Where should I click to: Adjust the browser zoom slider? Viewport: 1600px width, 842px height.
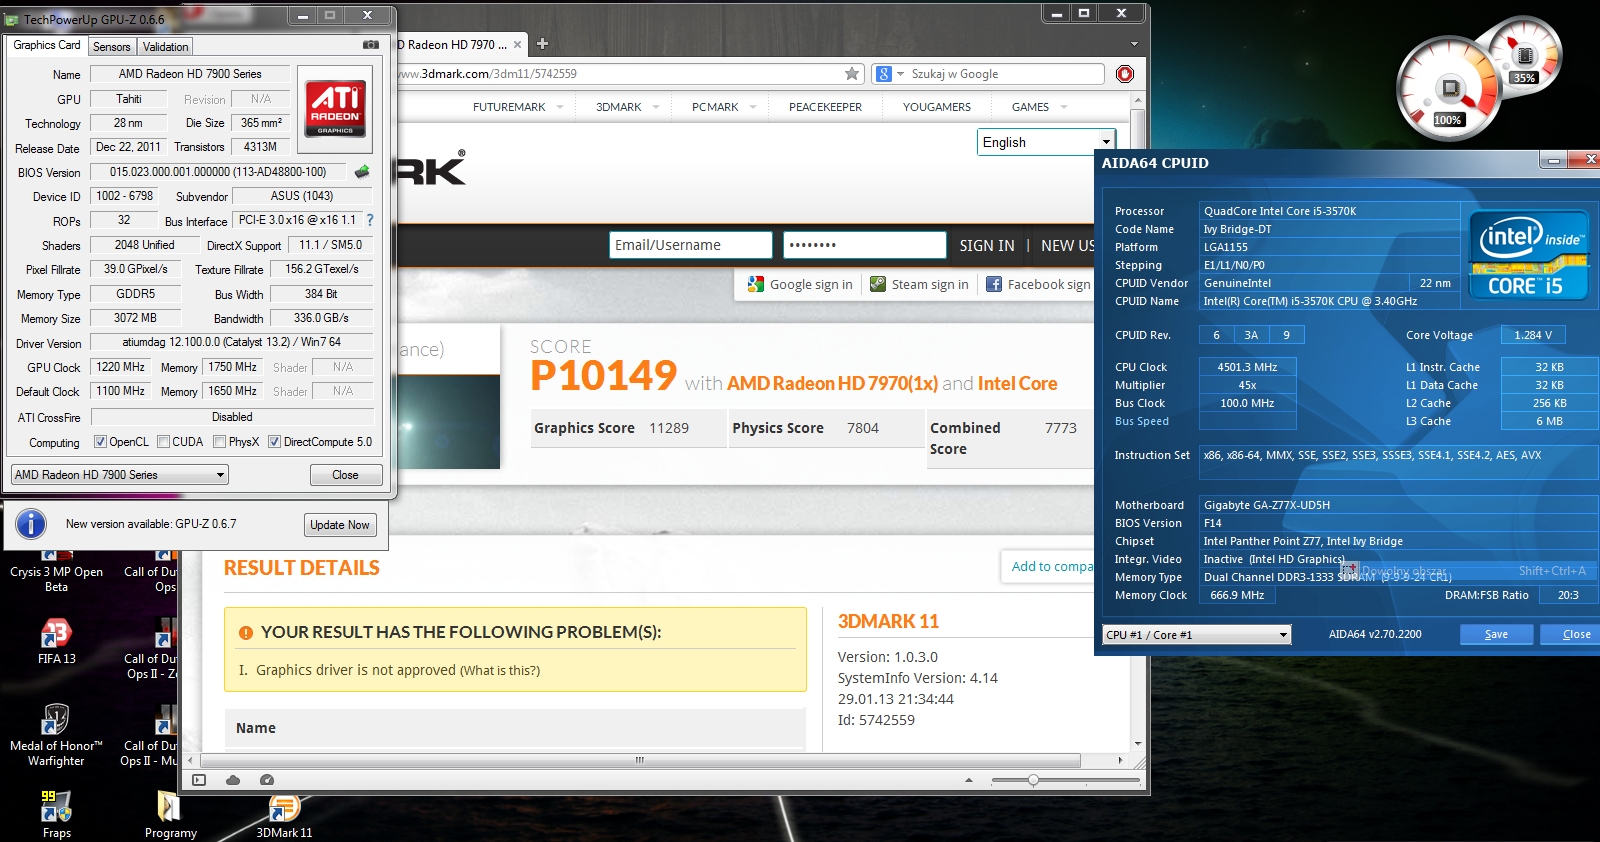[1033, 780]
